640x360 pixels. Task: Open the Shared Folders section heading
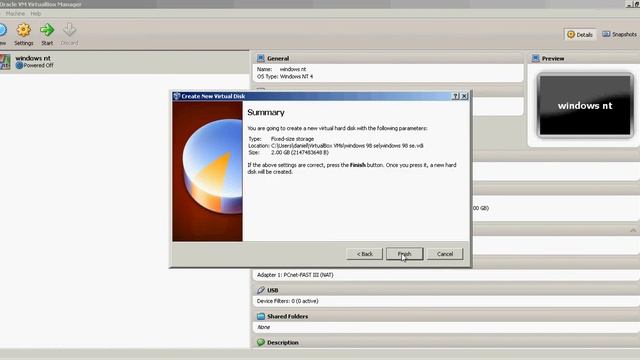pyautogui.click(x=287, y=316)
